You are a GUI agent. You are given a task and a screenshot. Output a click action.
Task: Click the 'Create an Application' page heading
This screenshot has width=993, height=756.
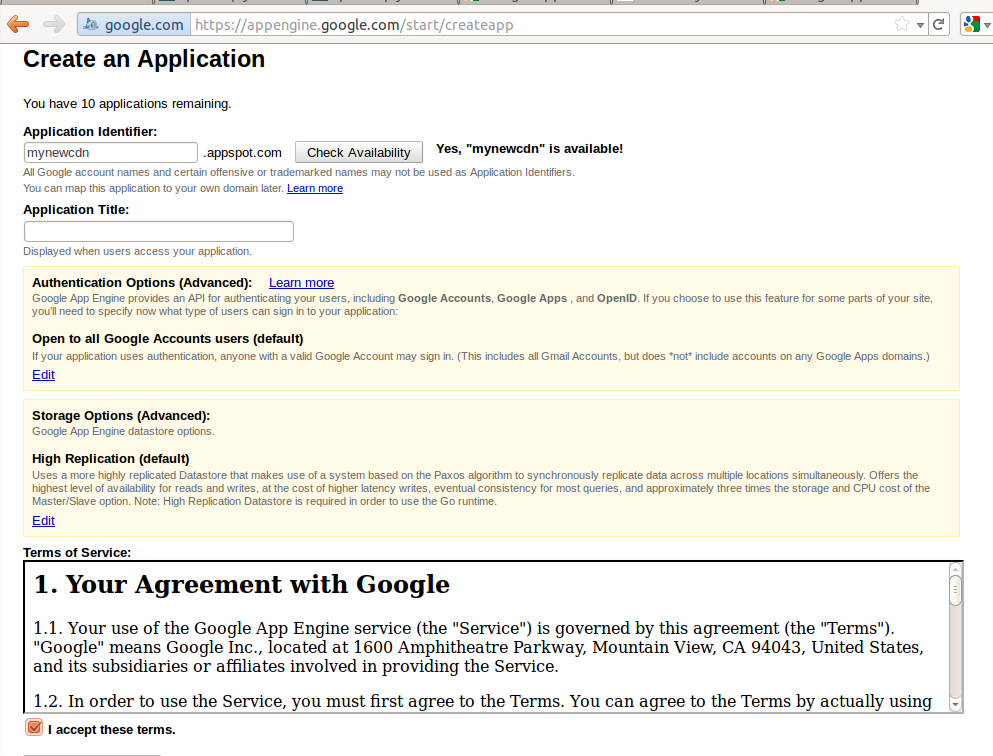144,59
